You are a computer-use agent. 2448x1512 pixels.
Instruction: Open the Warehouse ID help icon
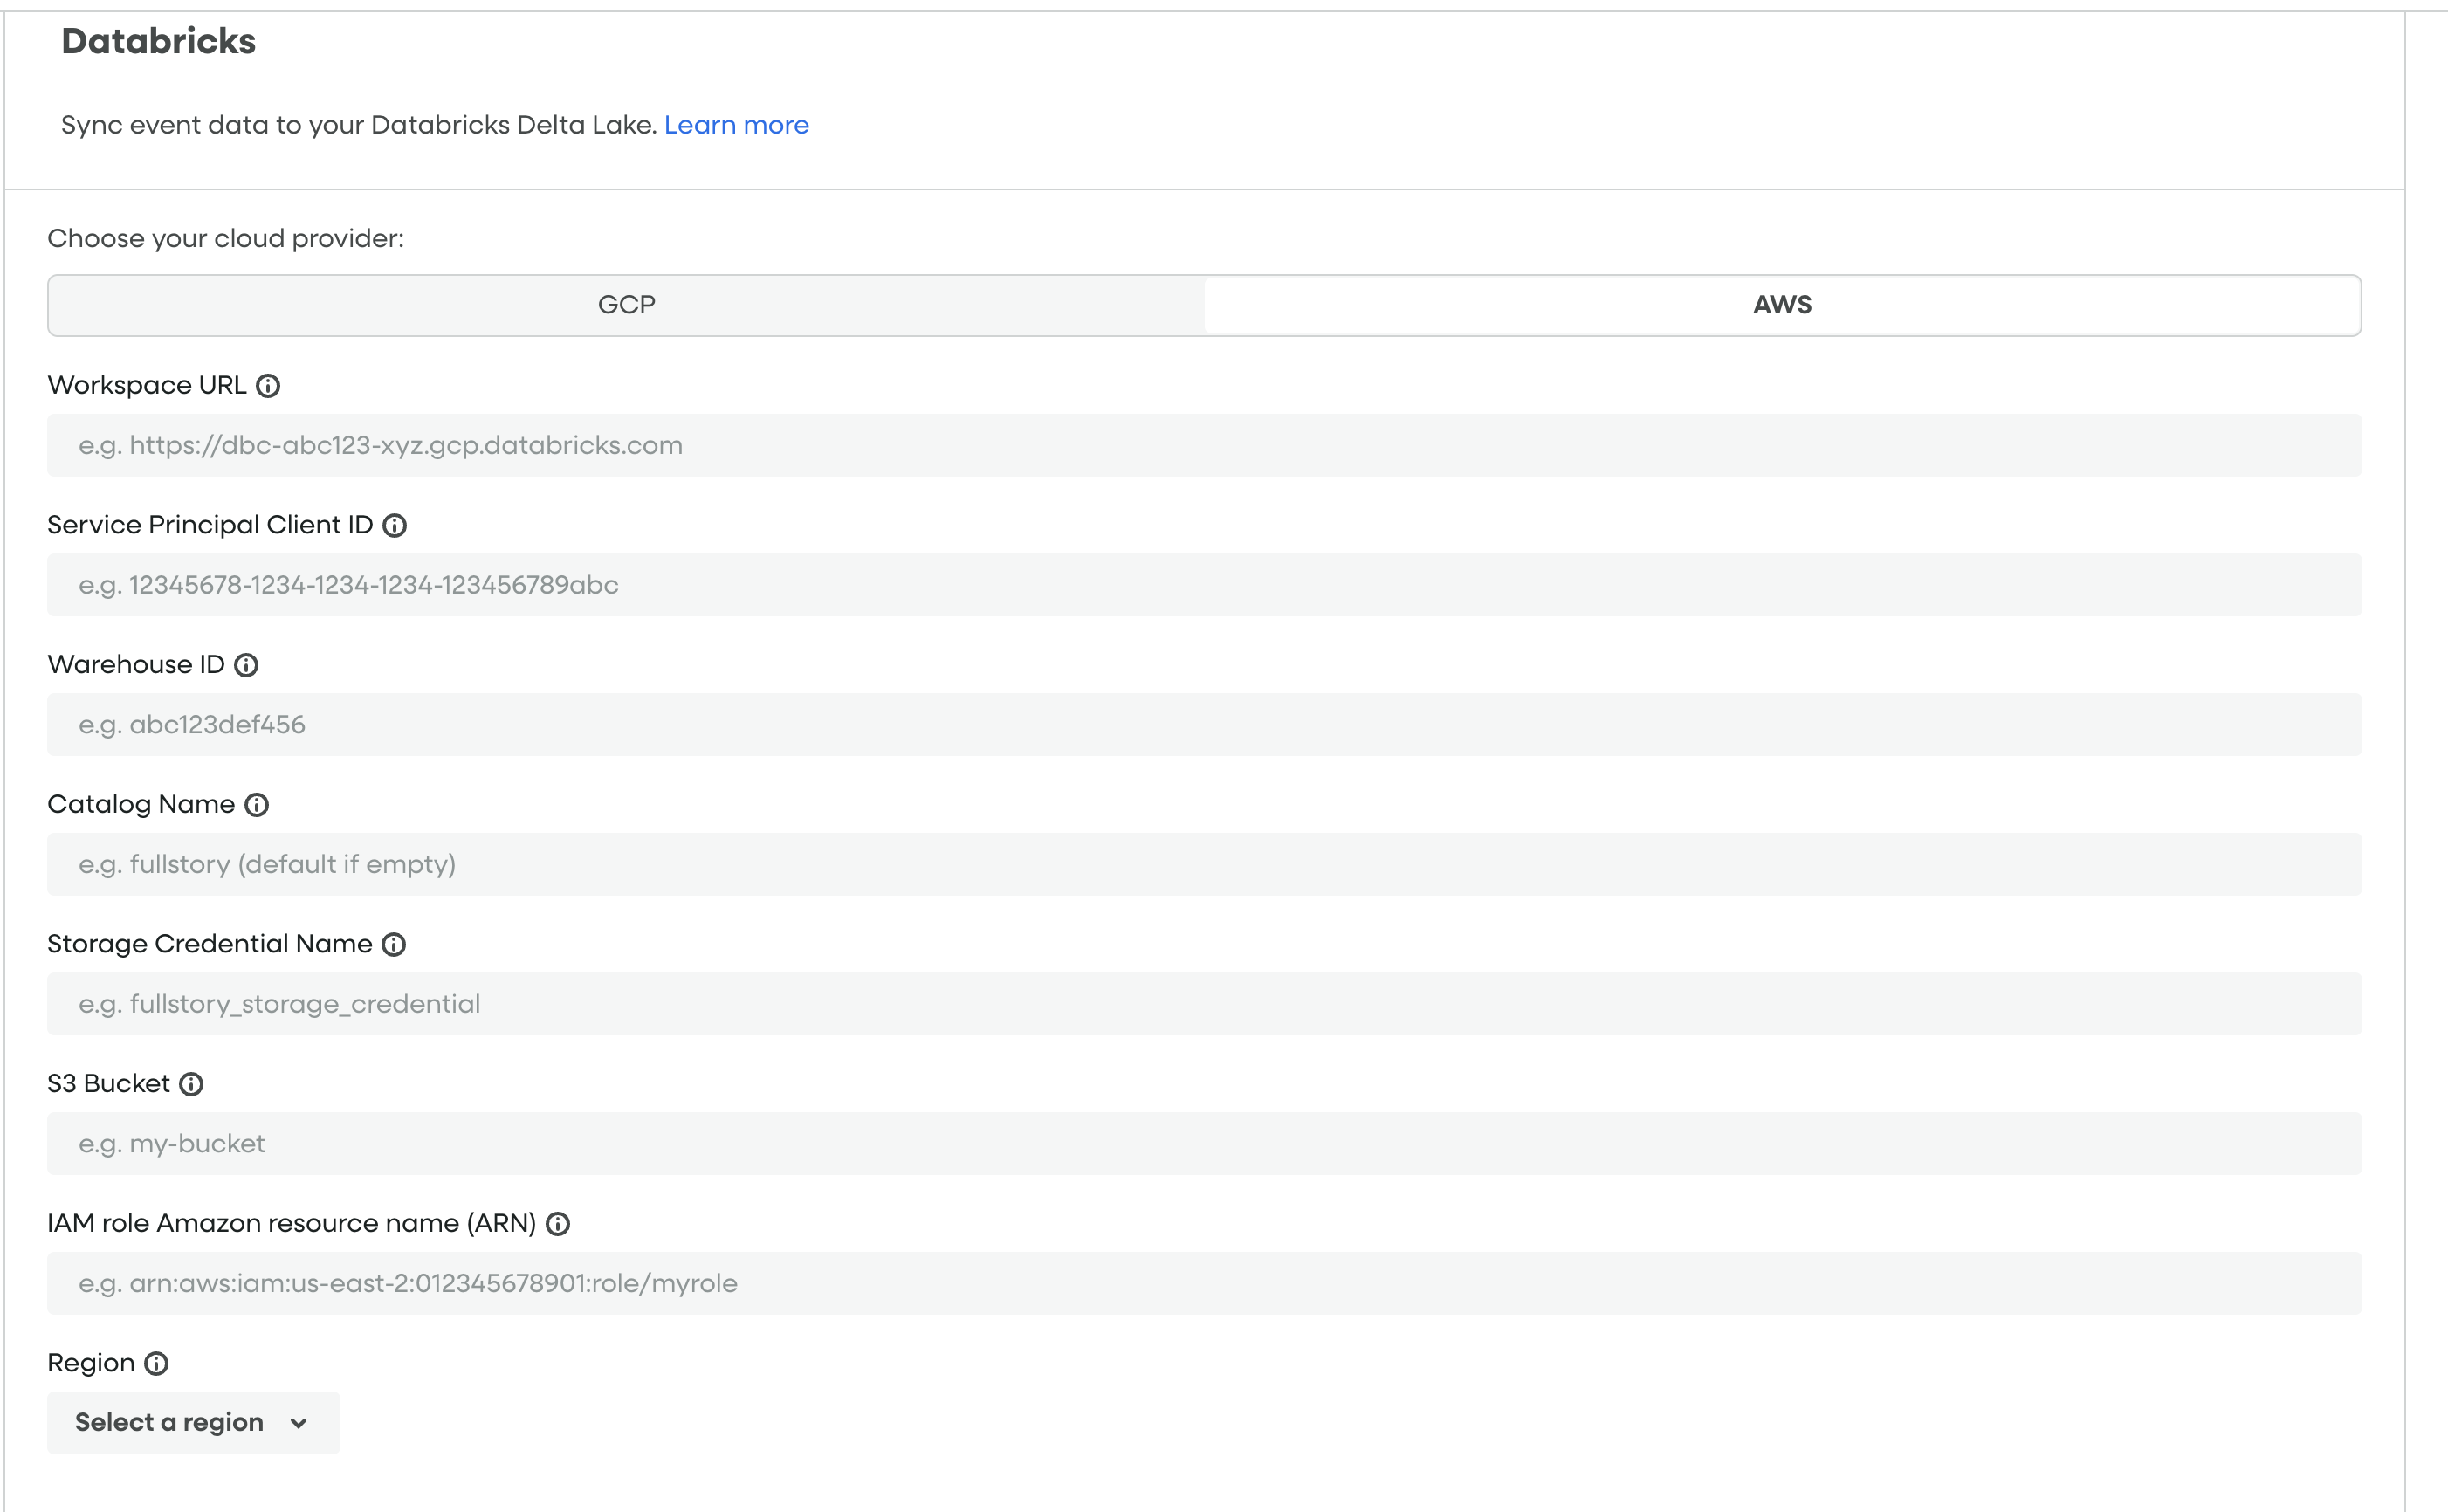click(246, 664)
